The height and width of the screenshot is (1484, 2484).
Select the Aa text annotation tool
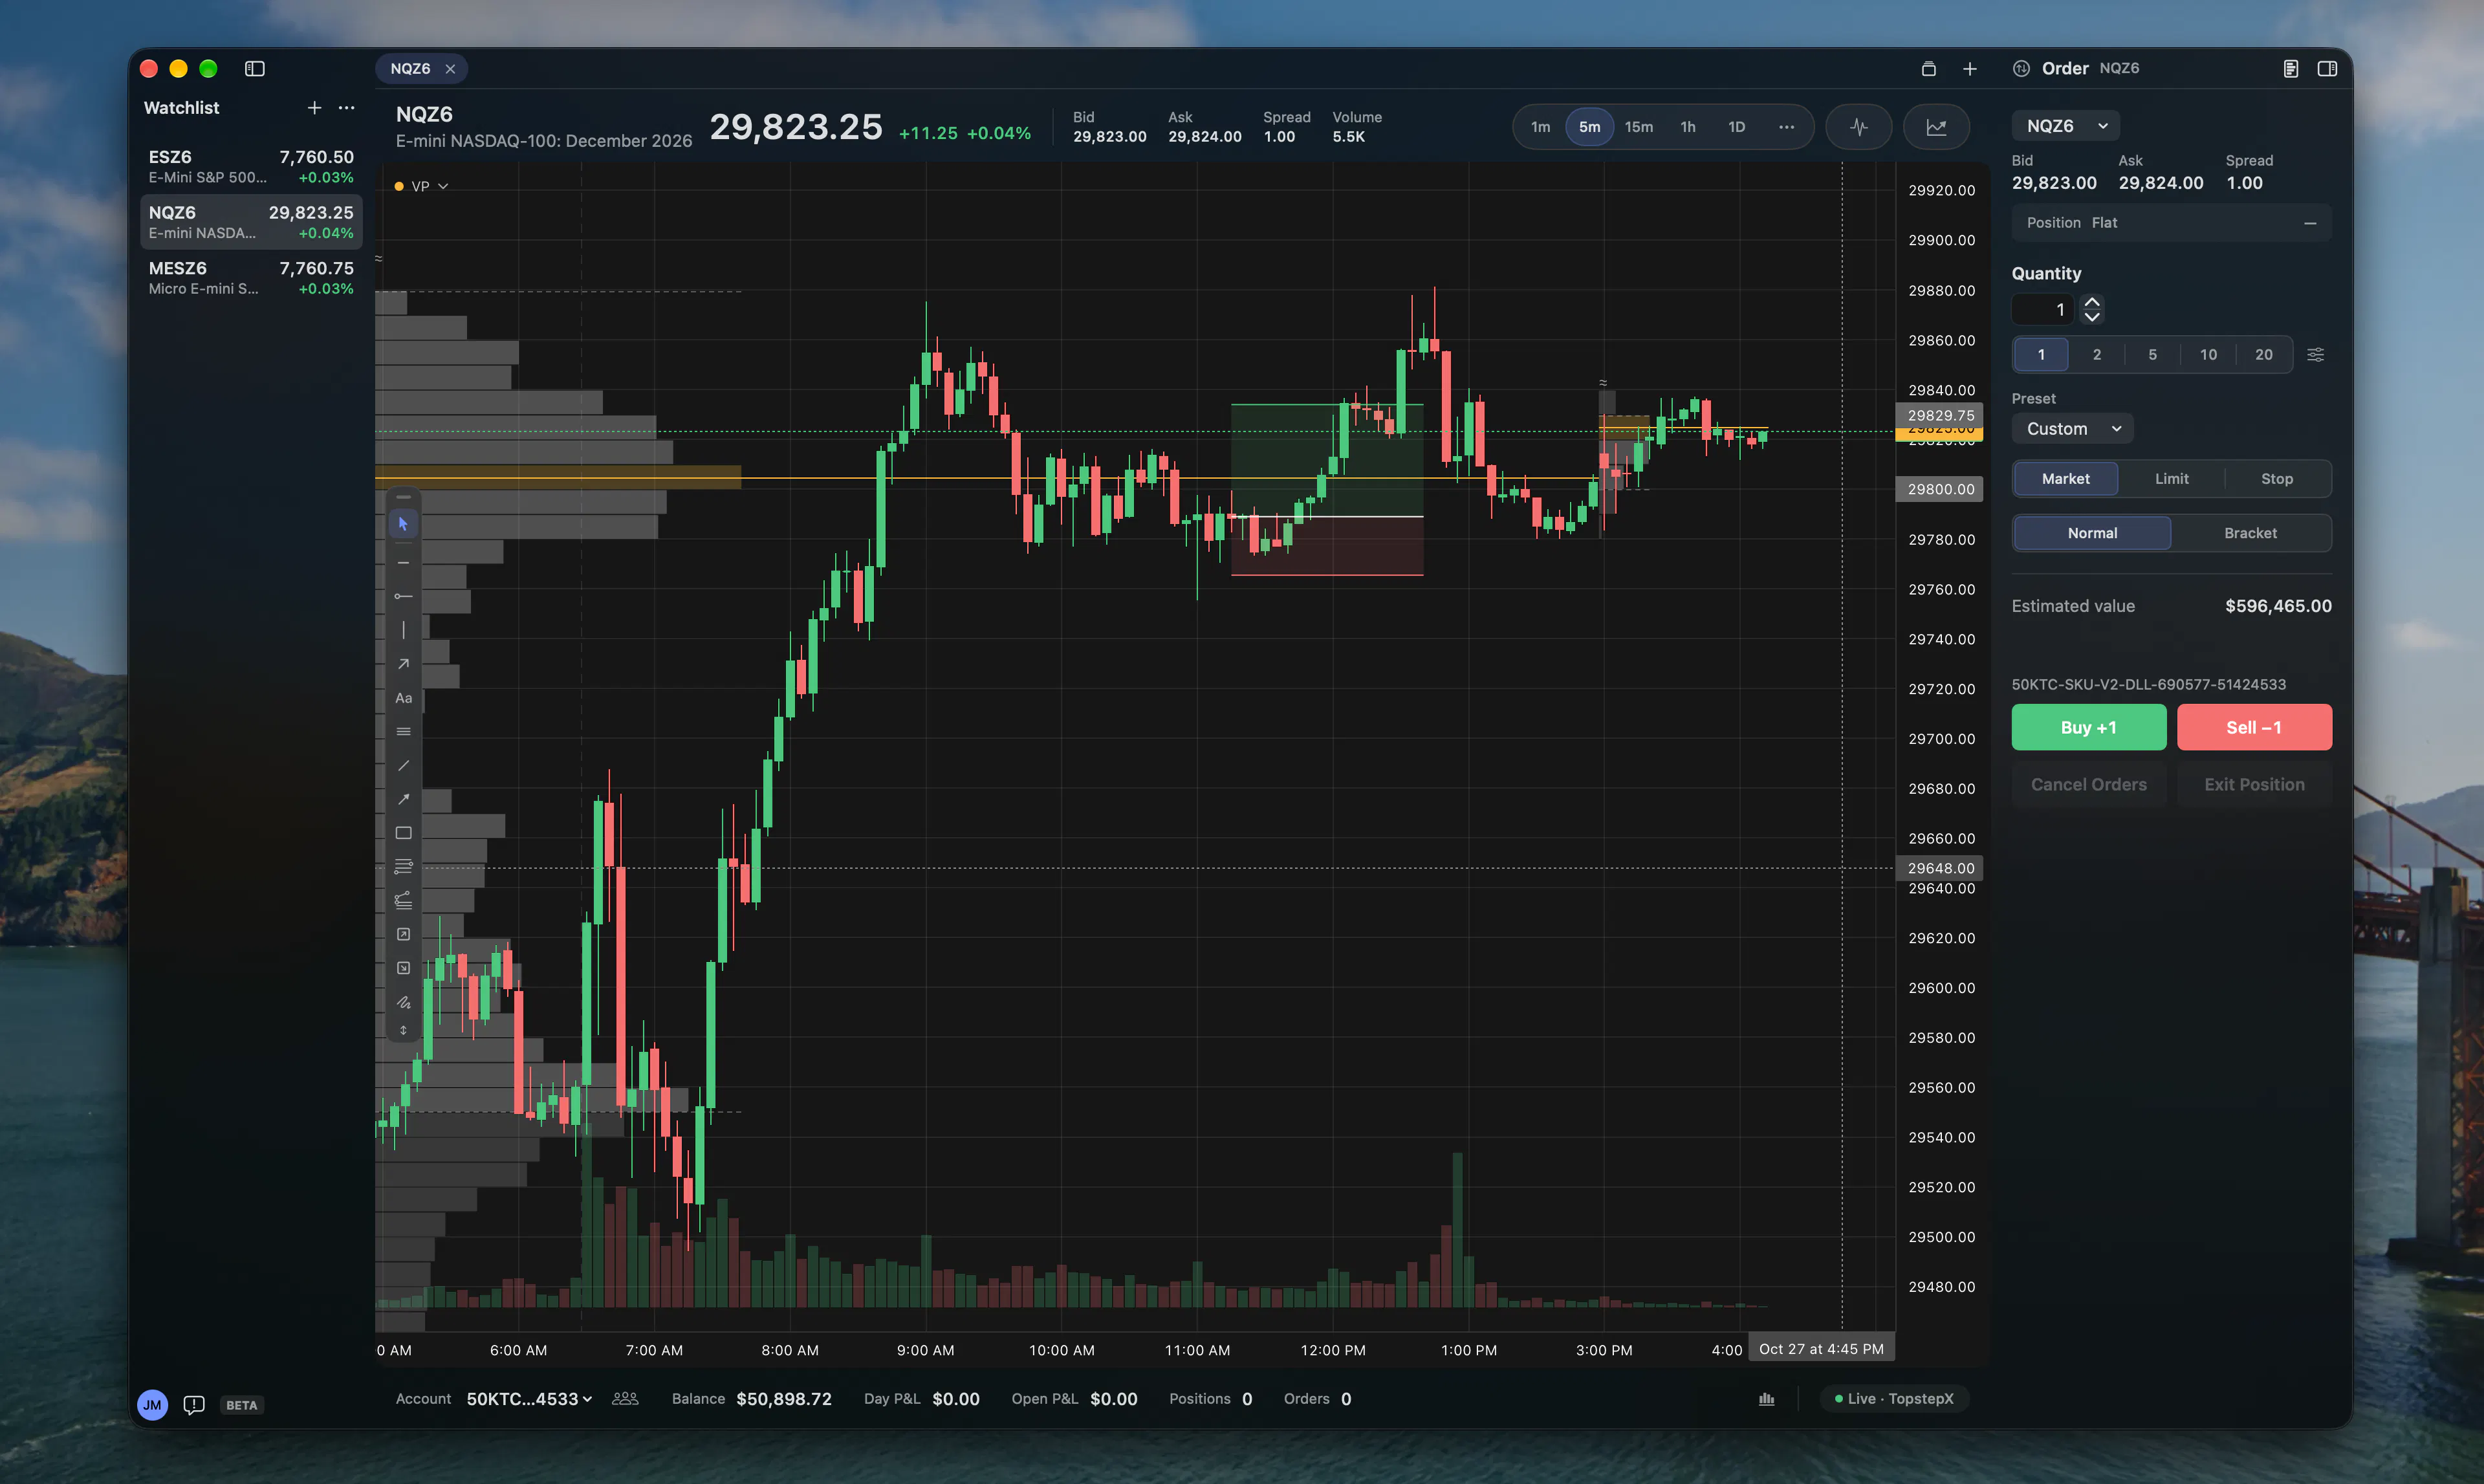403,698
